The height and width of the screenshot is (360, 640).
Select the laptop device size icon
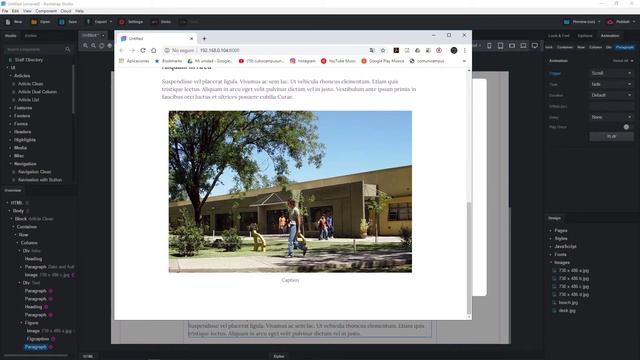tap(523, 46)
